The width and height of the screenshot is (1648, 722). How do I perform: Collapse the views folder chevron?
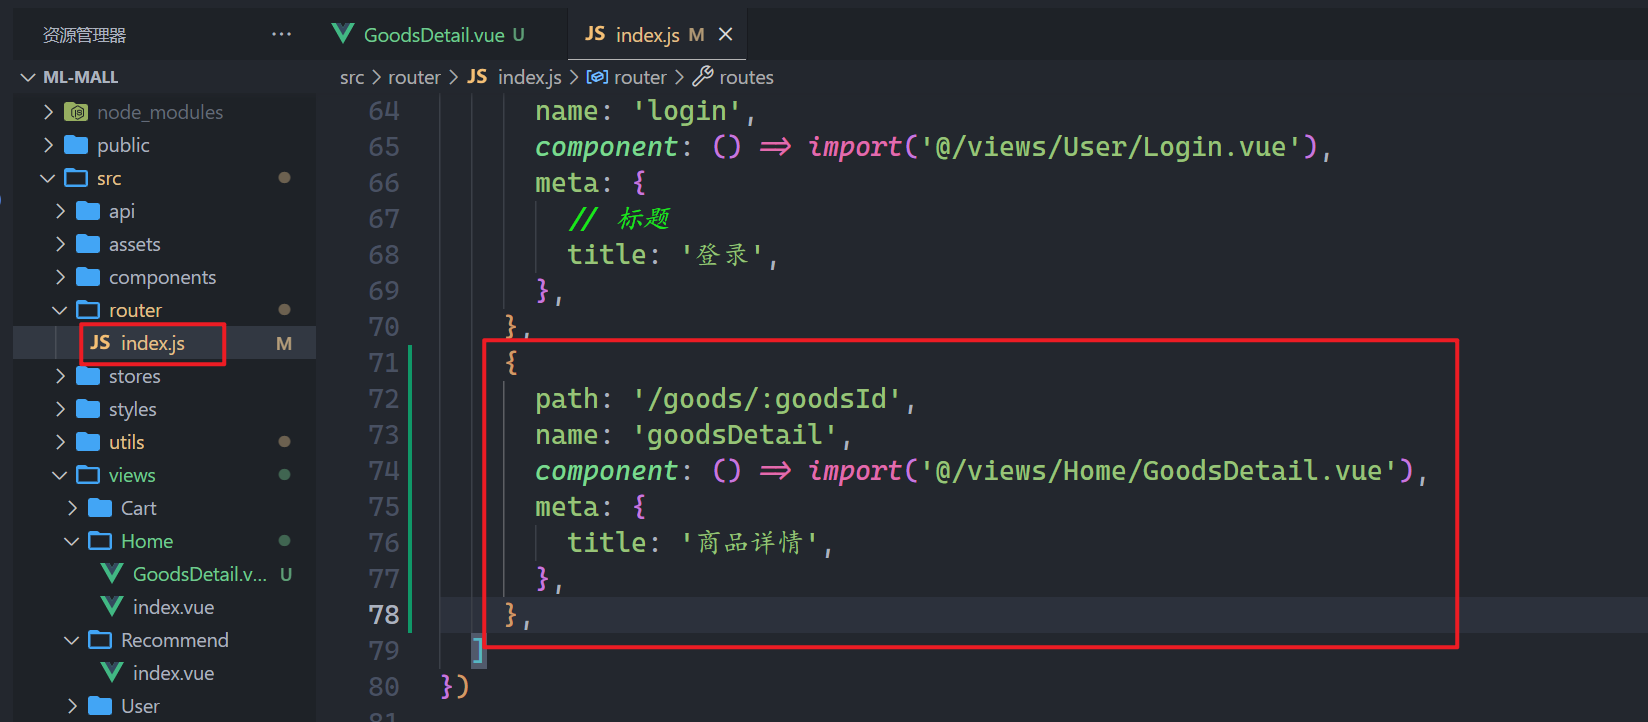(x=60, y=475)
